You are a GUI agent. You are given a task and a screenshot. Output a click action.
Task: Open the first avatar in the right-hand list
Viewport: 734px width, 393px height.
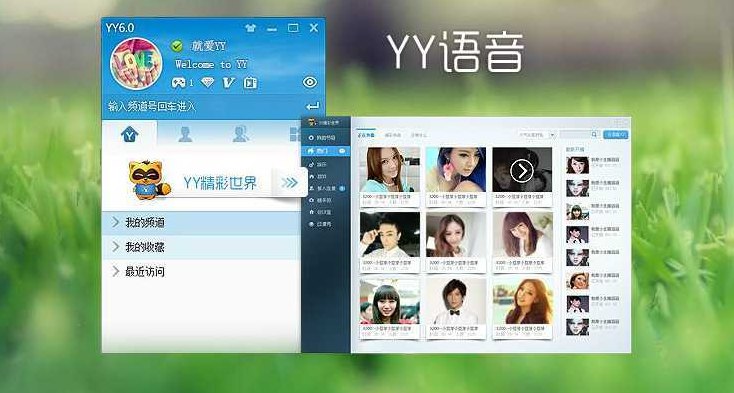click(x=577, y=165)
